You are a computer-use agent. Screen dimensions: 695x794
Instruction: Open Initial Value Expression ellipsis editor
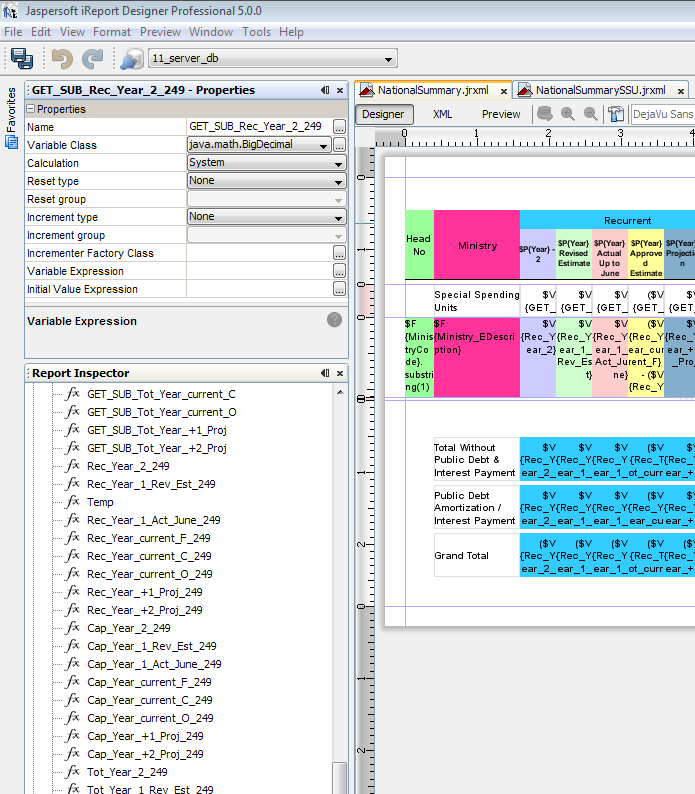pos(339,289)
